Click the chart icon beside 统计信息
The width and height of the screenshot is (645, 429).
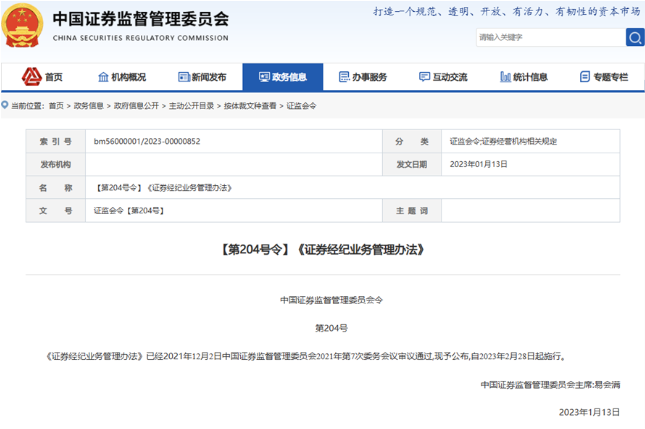505,77
